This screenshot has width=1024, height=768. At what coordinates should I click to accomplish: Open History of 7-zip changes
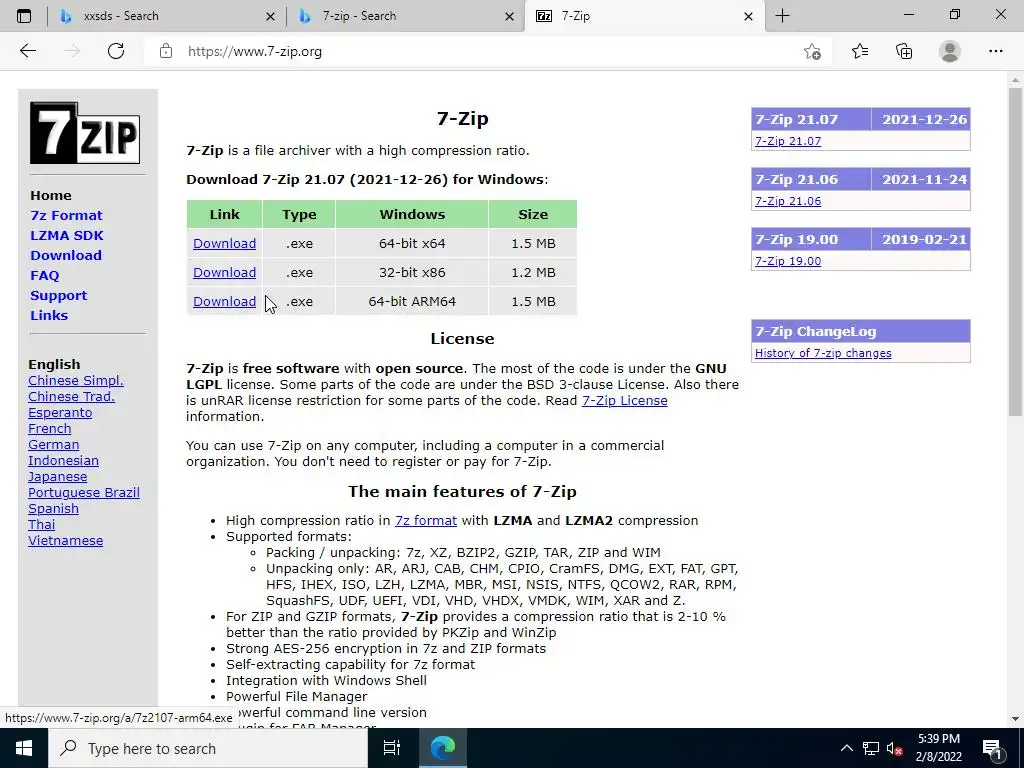pos(823,353)
